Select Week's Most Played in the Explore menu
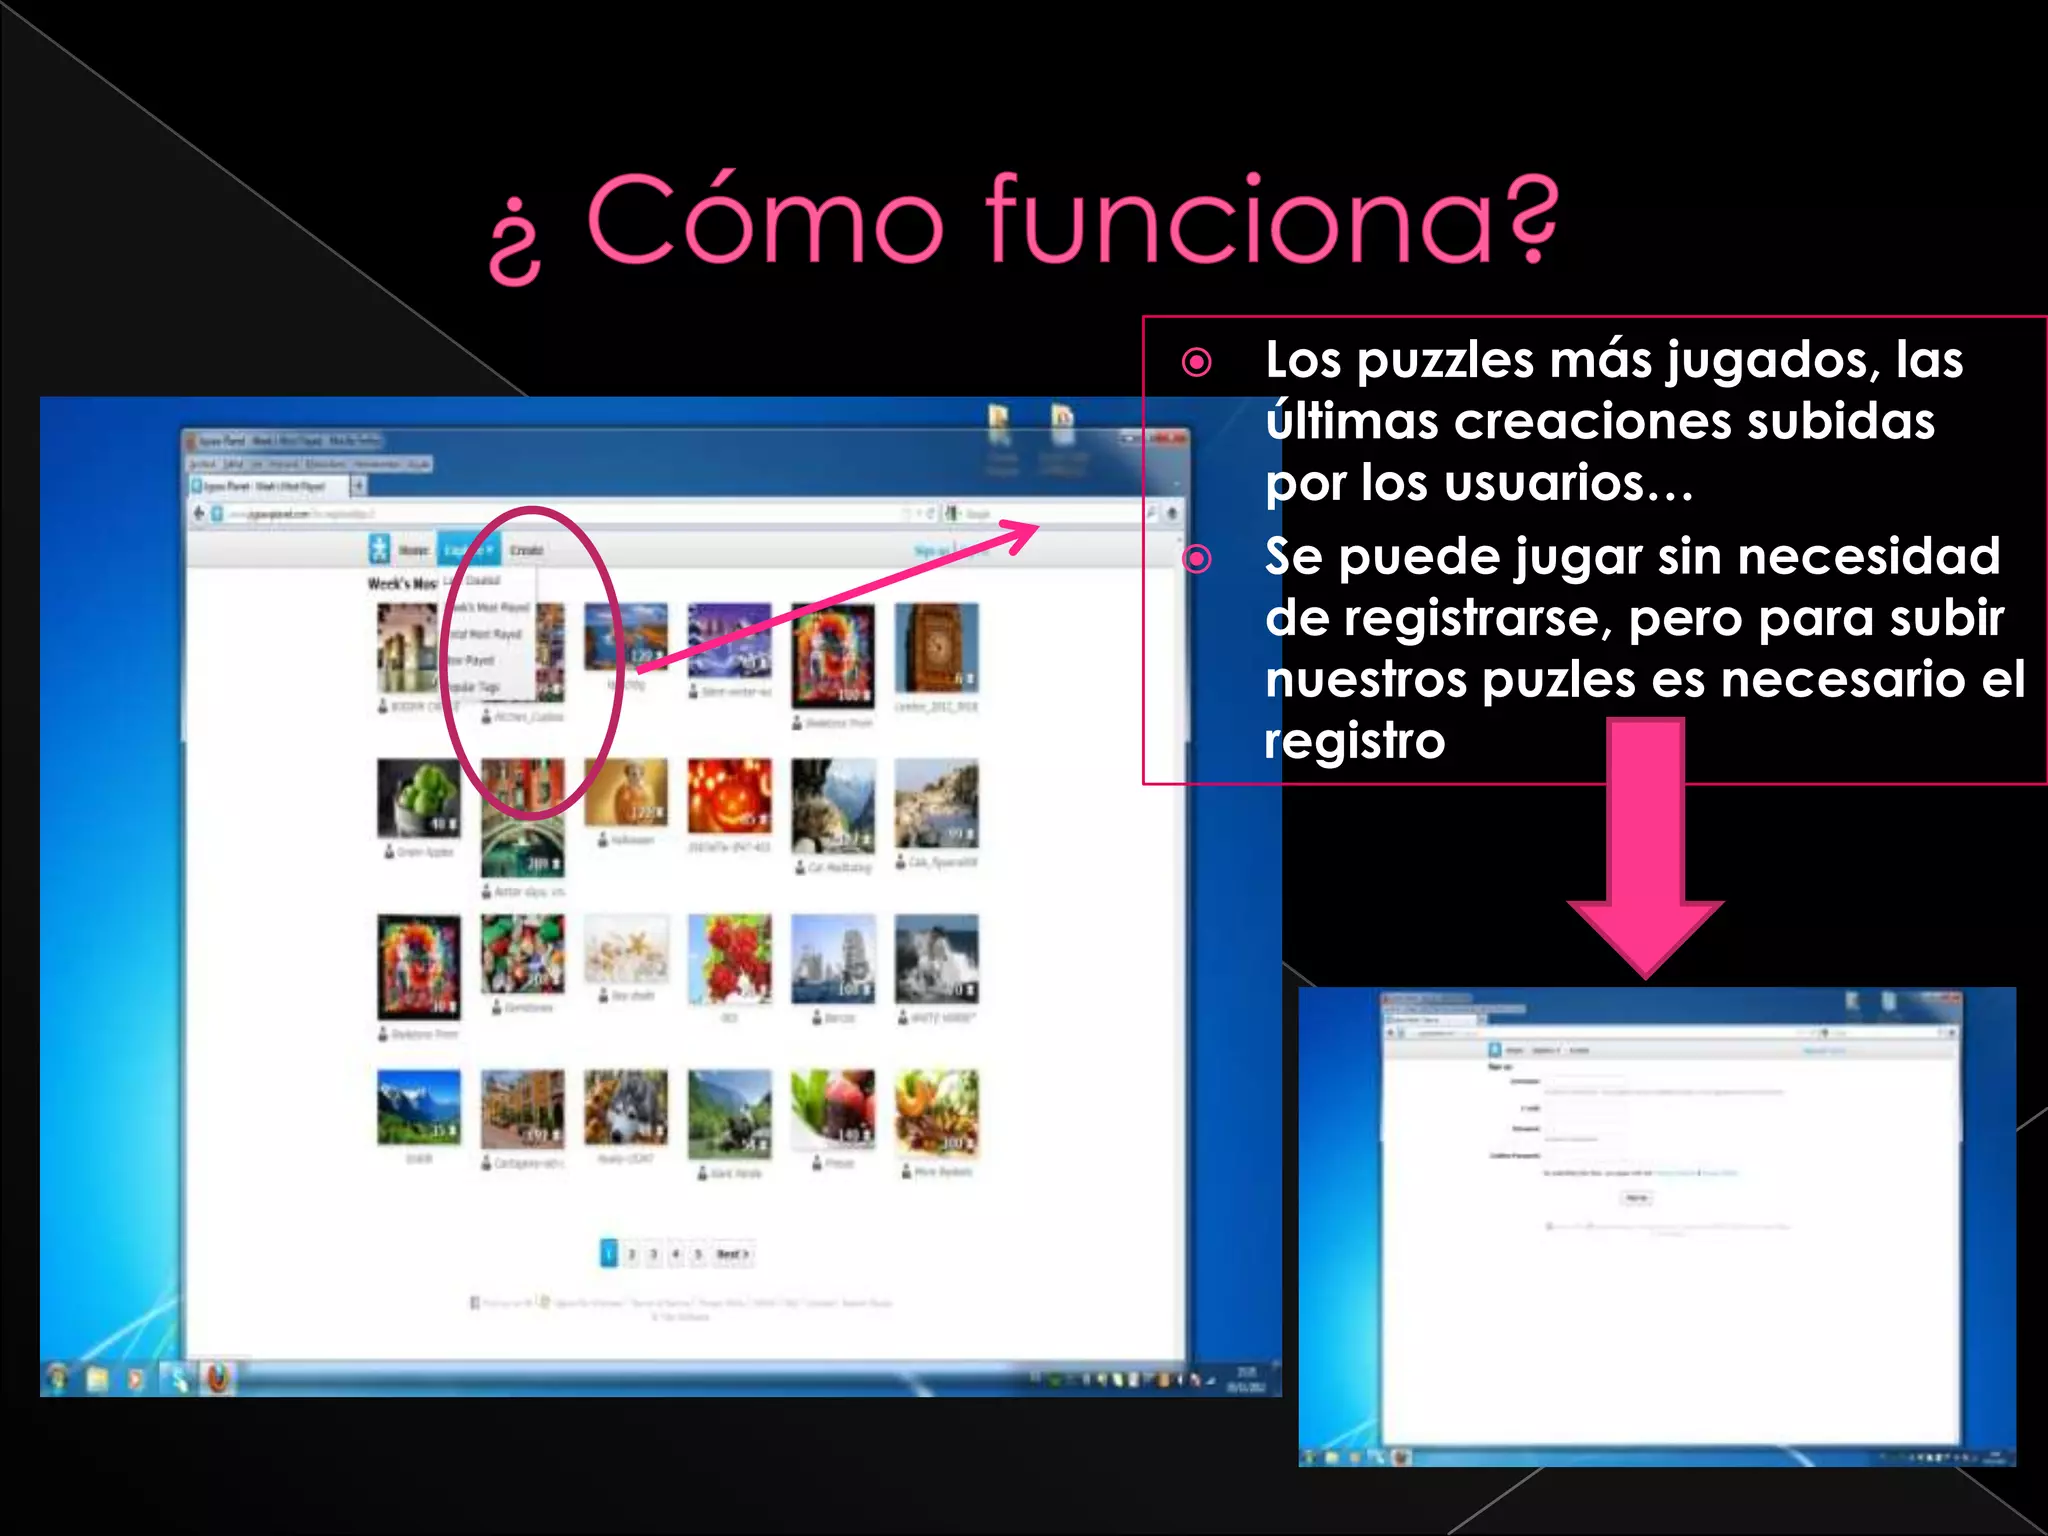The image size is (2048, 1536). (x=488, y=607)
